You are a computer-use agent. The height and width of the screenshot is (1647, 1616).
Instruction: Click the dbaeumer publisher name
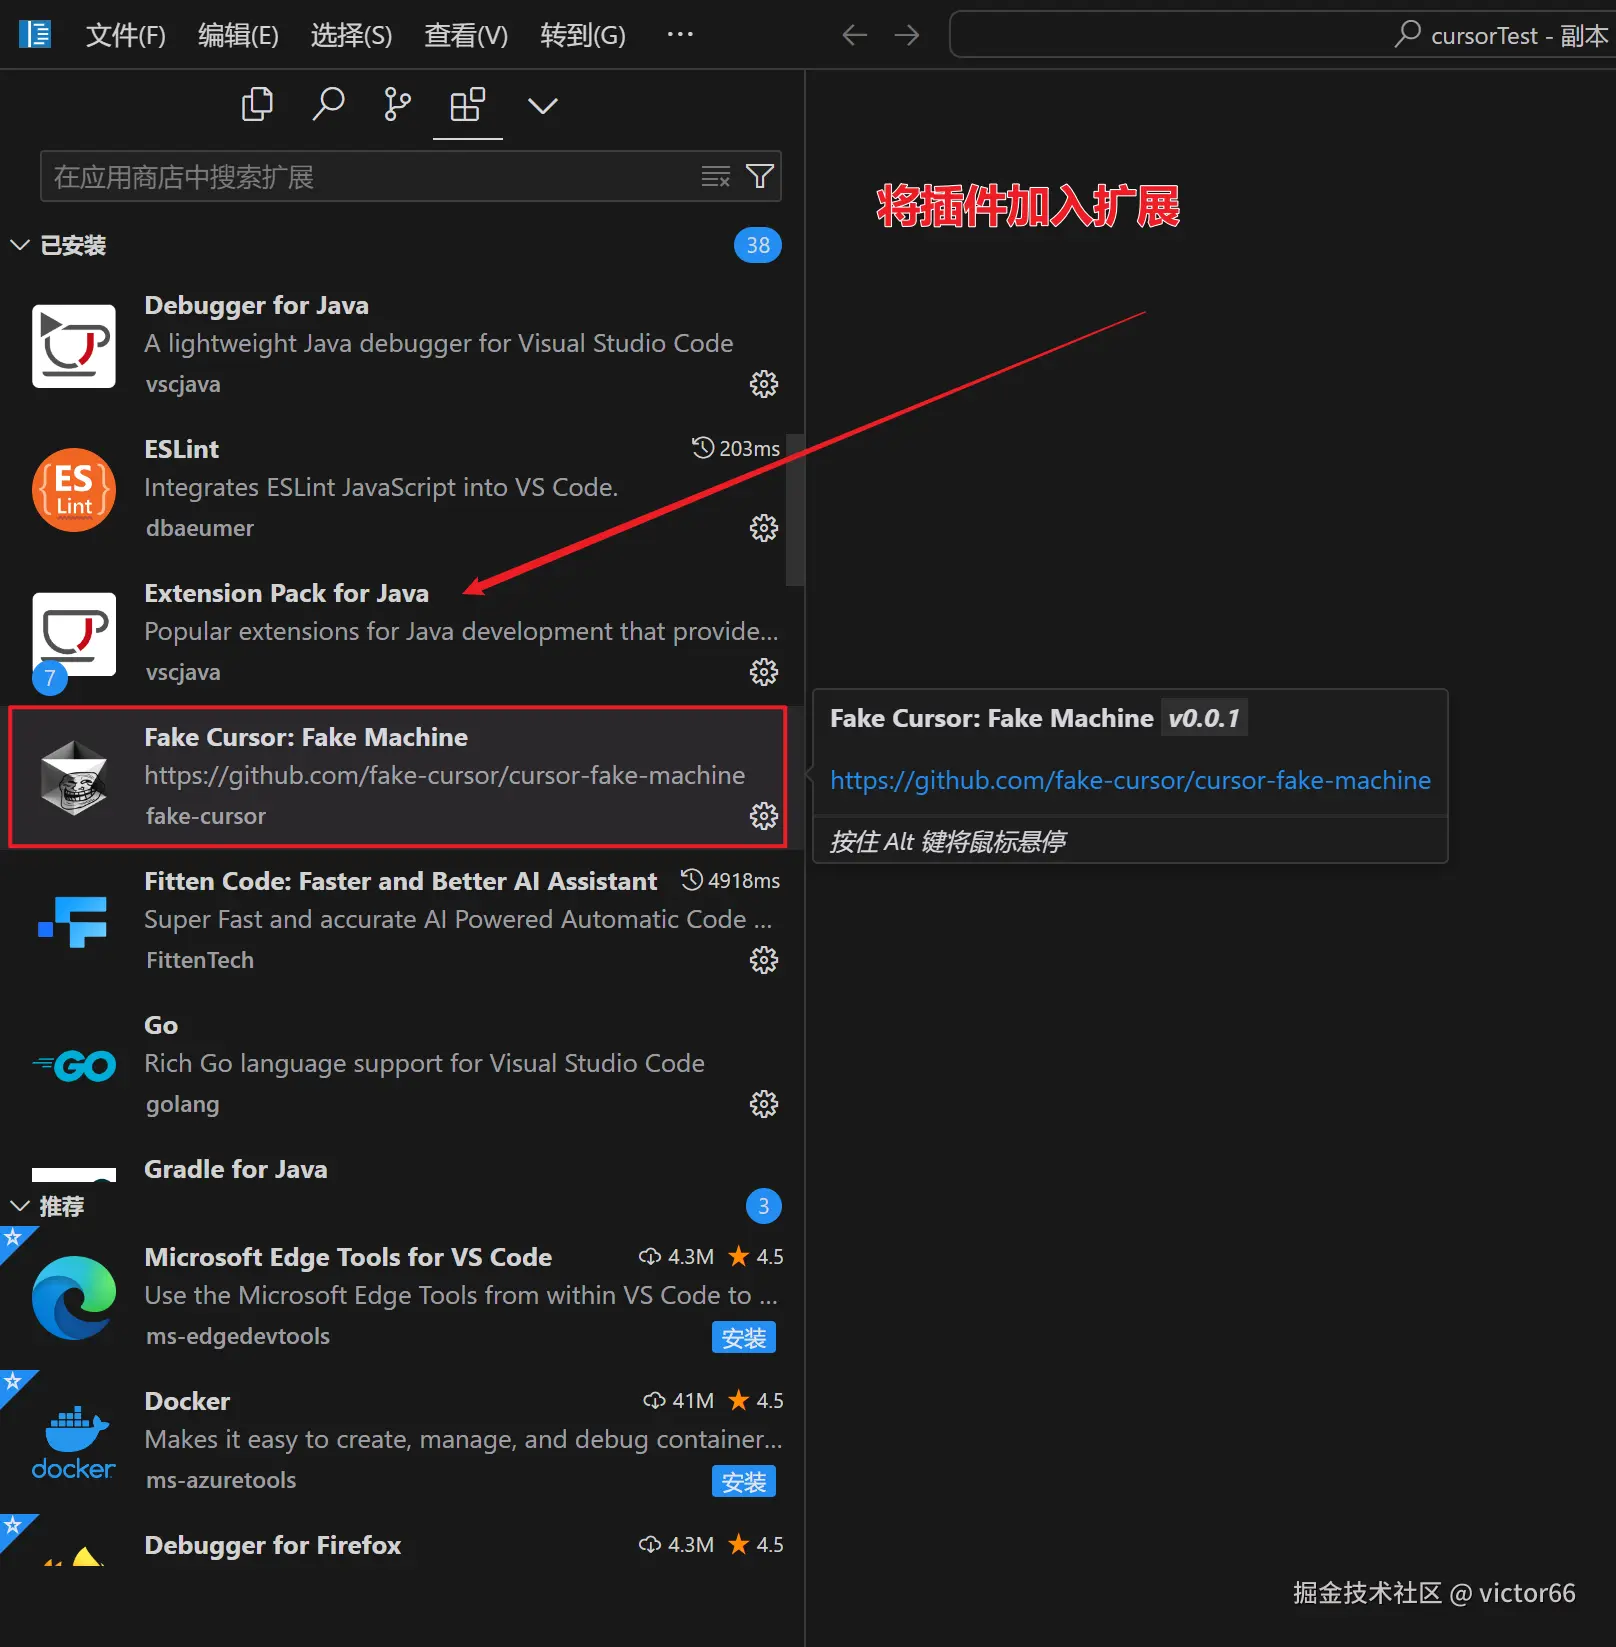[200, 528]
